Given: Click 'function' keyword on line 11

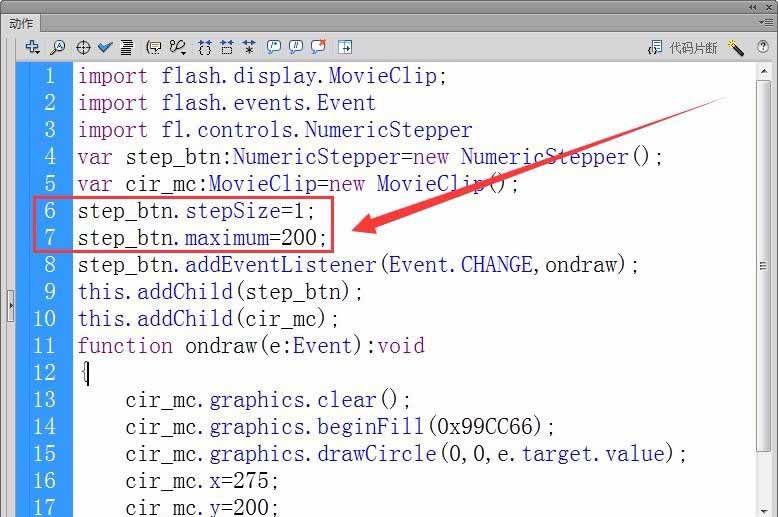Looking at the screenshot, I should 125,345.
